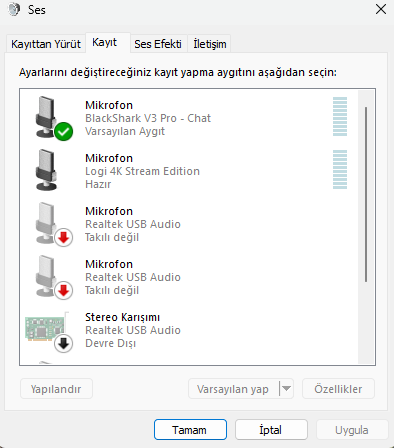This screenshot has width=394, height=448.
Task: Click the Ses speaker icon in title bar
Action: [x=14, y=9]
